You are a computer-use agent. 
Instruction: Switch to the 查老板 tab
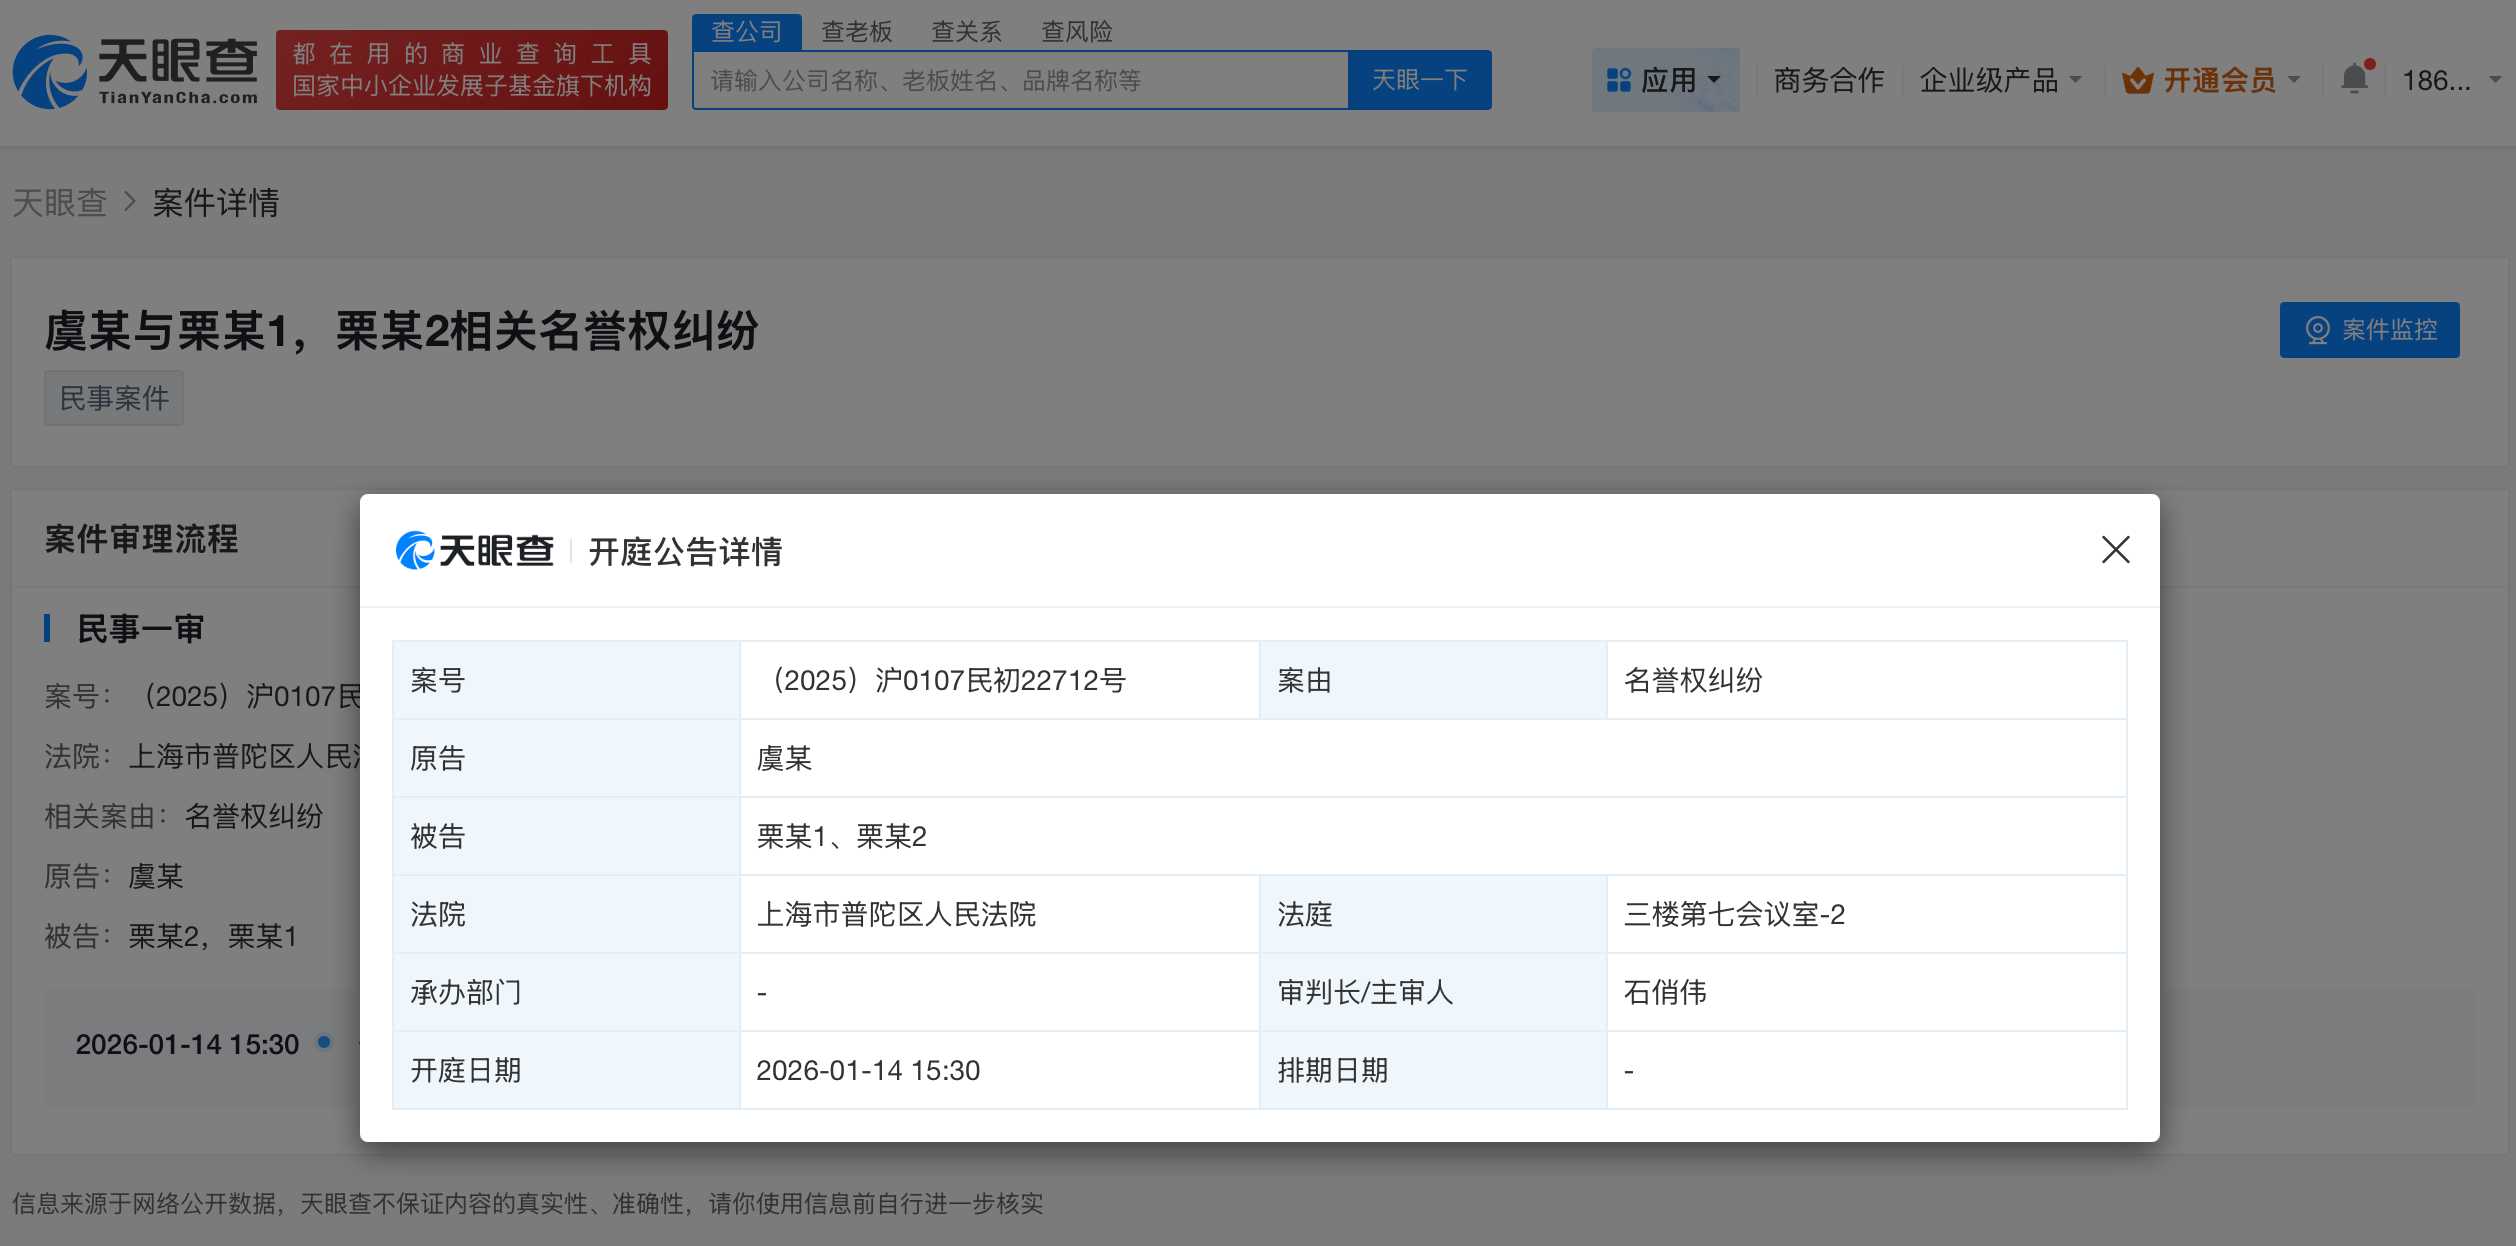tap(855, 30)
